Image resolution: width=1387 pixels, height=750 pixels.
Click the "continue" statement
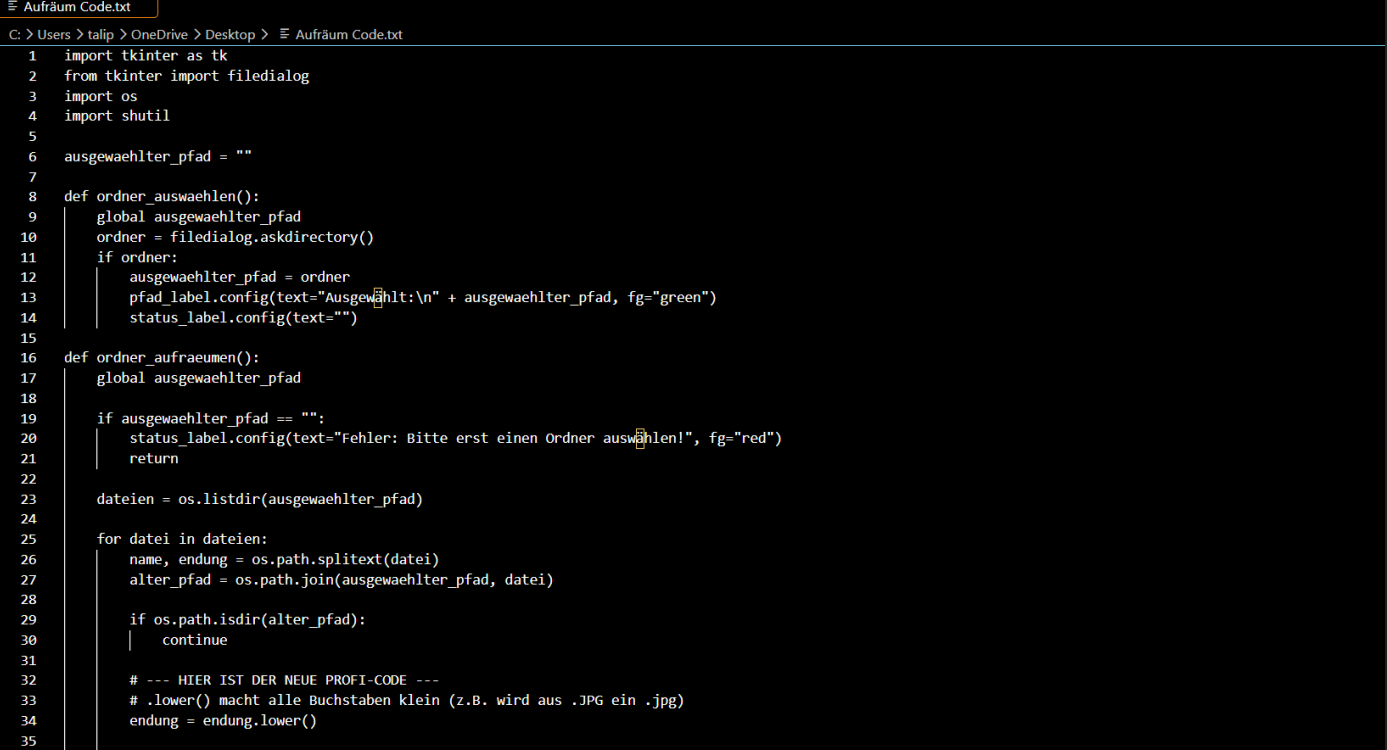pyautogui.click(x=195, y=640)
